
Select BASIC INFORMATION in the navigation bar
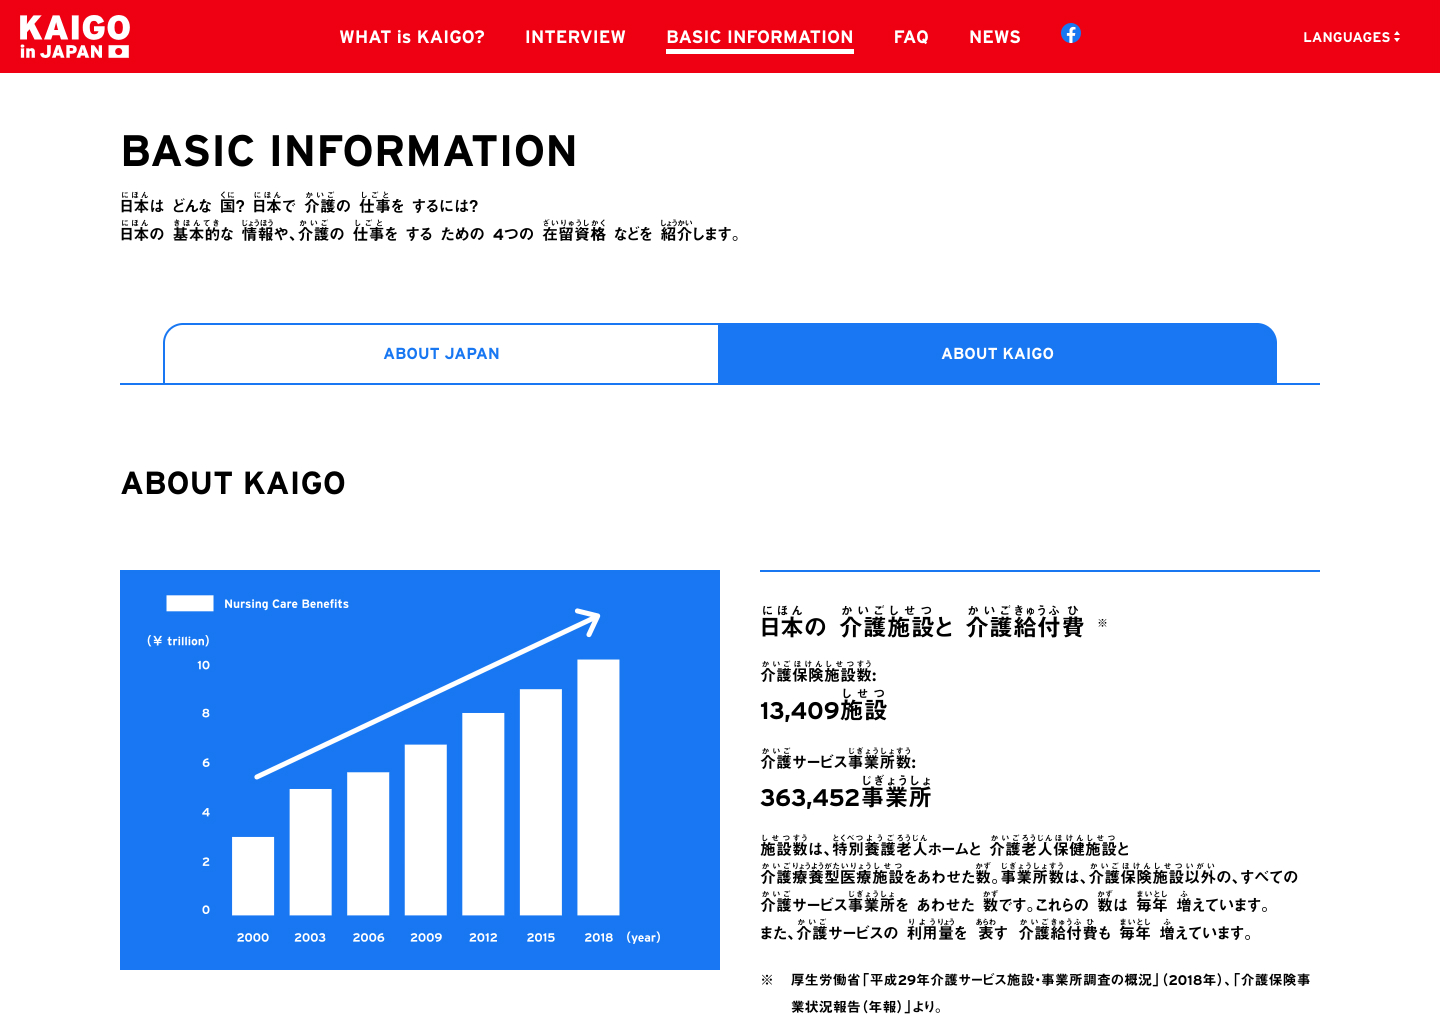coord(759,37)
